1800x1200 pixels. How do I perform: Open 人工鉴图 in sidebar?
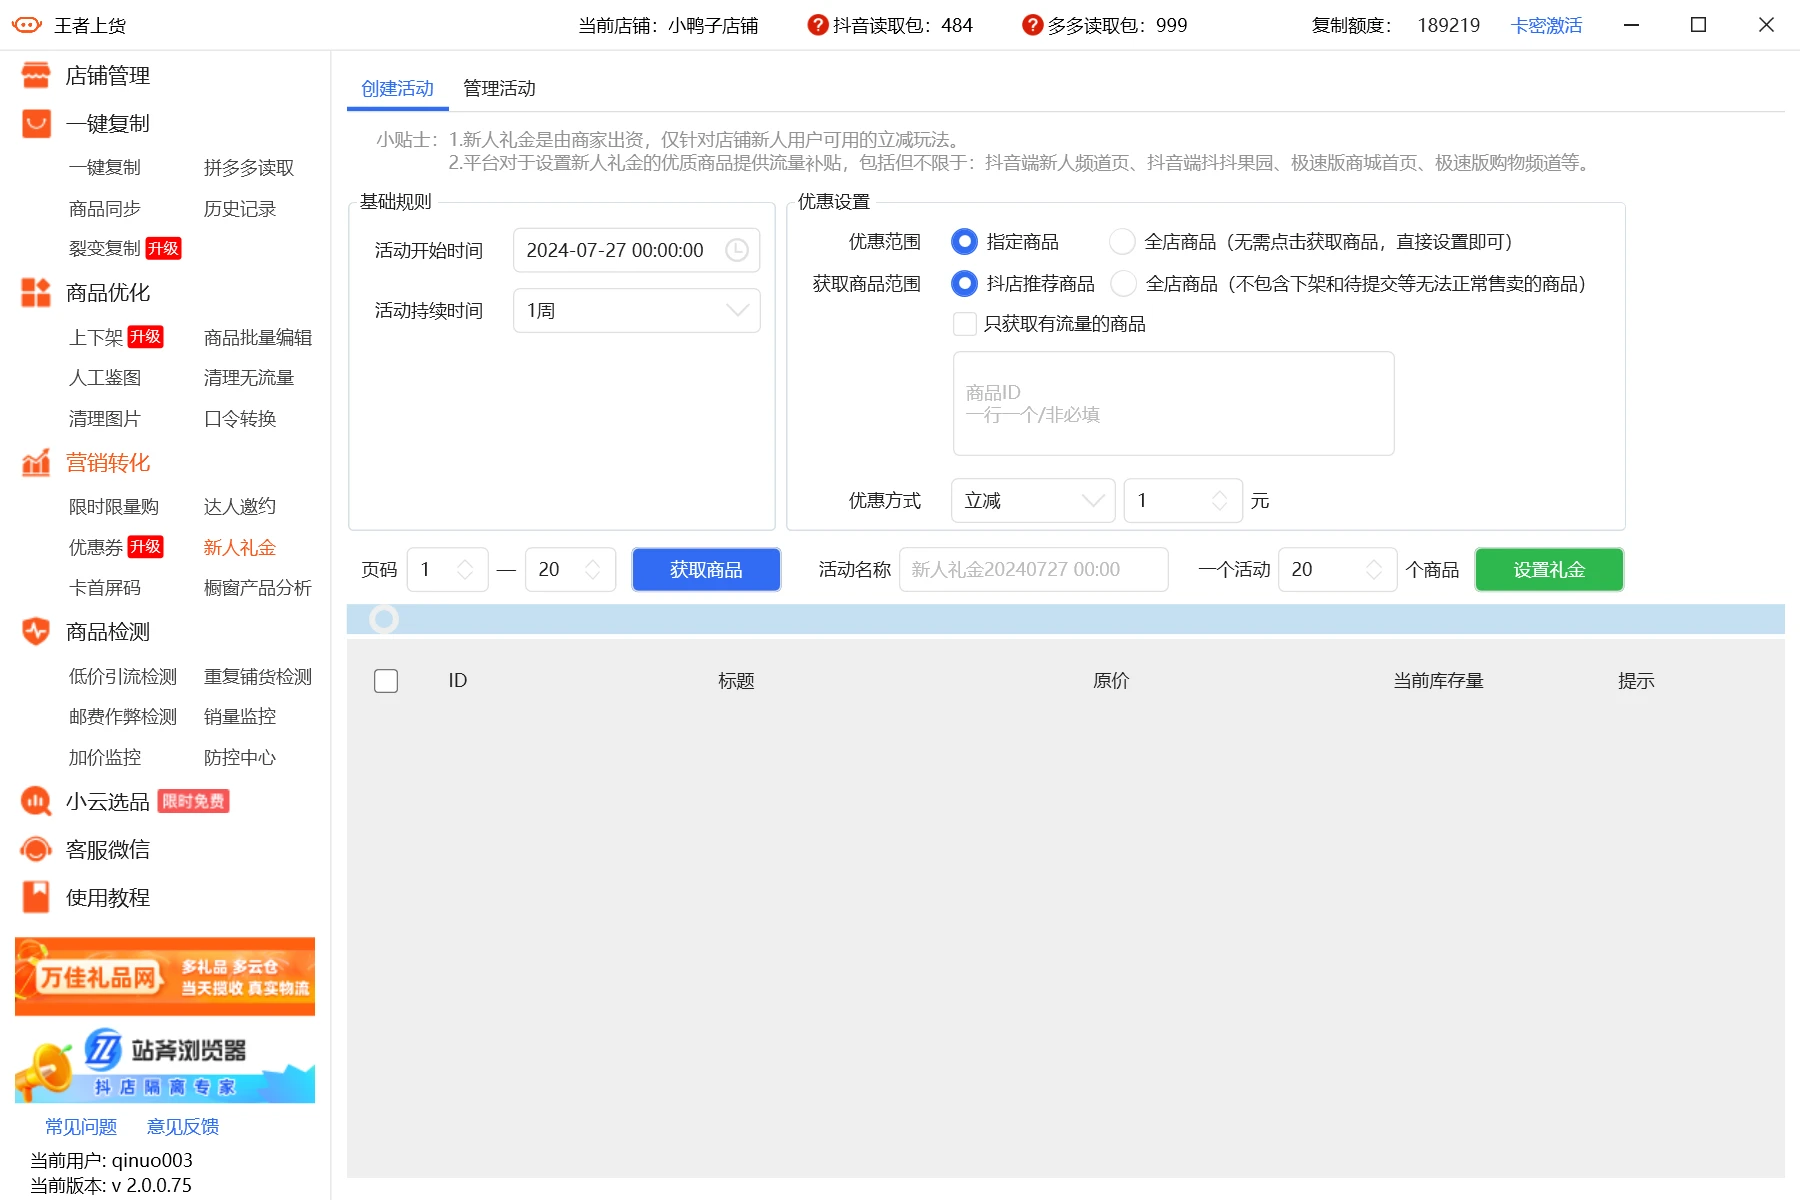[x=105, y=377]
